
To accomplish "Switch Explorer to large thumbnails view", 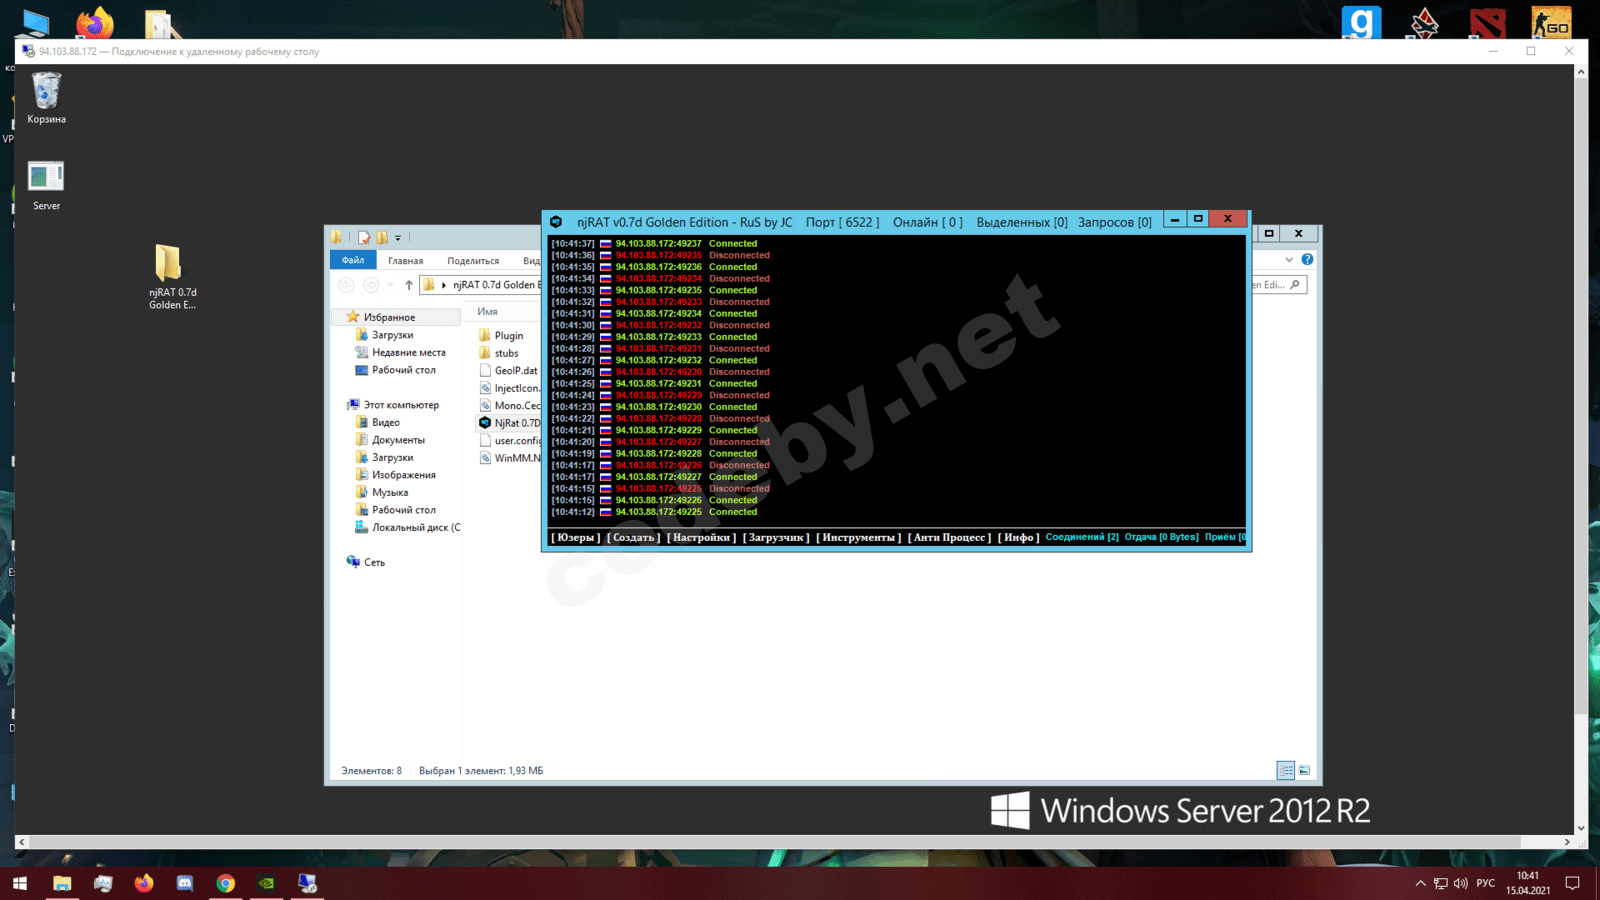I will (1304, 770).
